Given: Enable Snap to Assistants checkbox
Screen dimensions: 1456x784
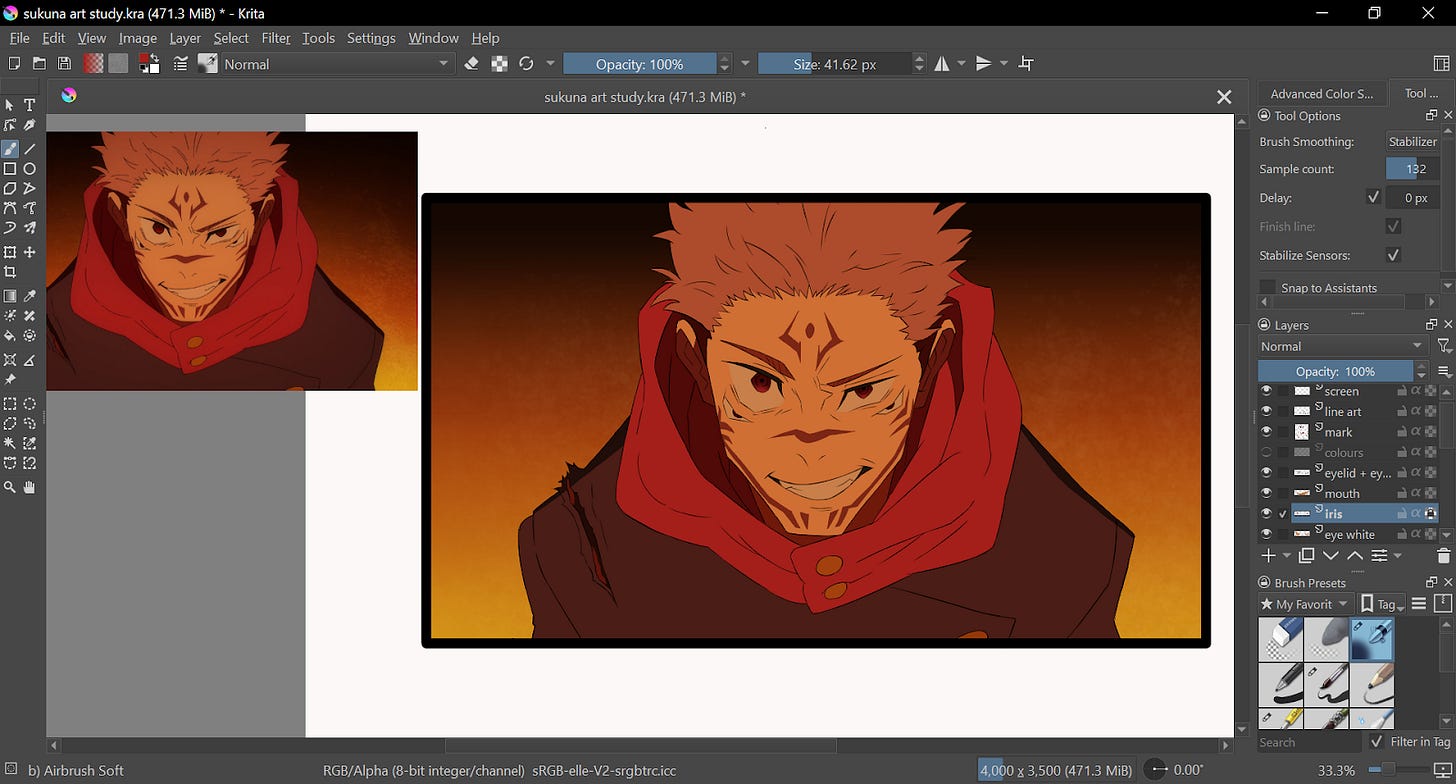Looking at the screenshot, I should click(1268, 287).
